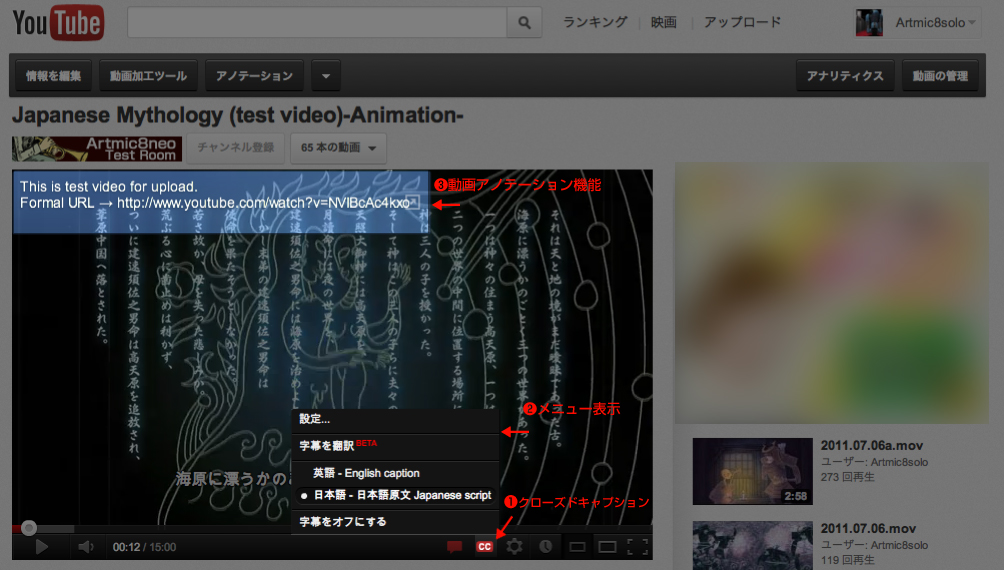This screenshot has width=1004, height=570.
Task: Open the 2011.07.06a.mov thumbnail
Action: (x=752, y=471)
